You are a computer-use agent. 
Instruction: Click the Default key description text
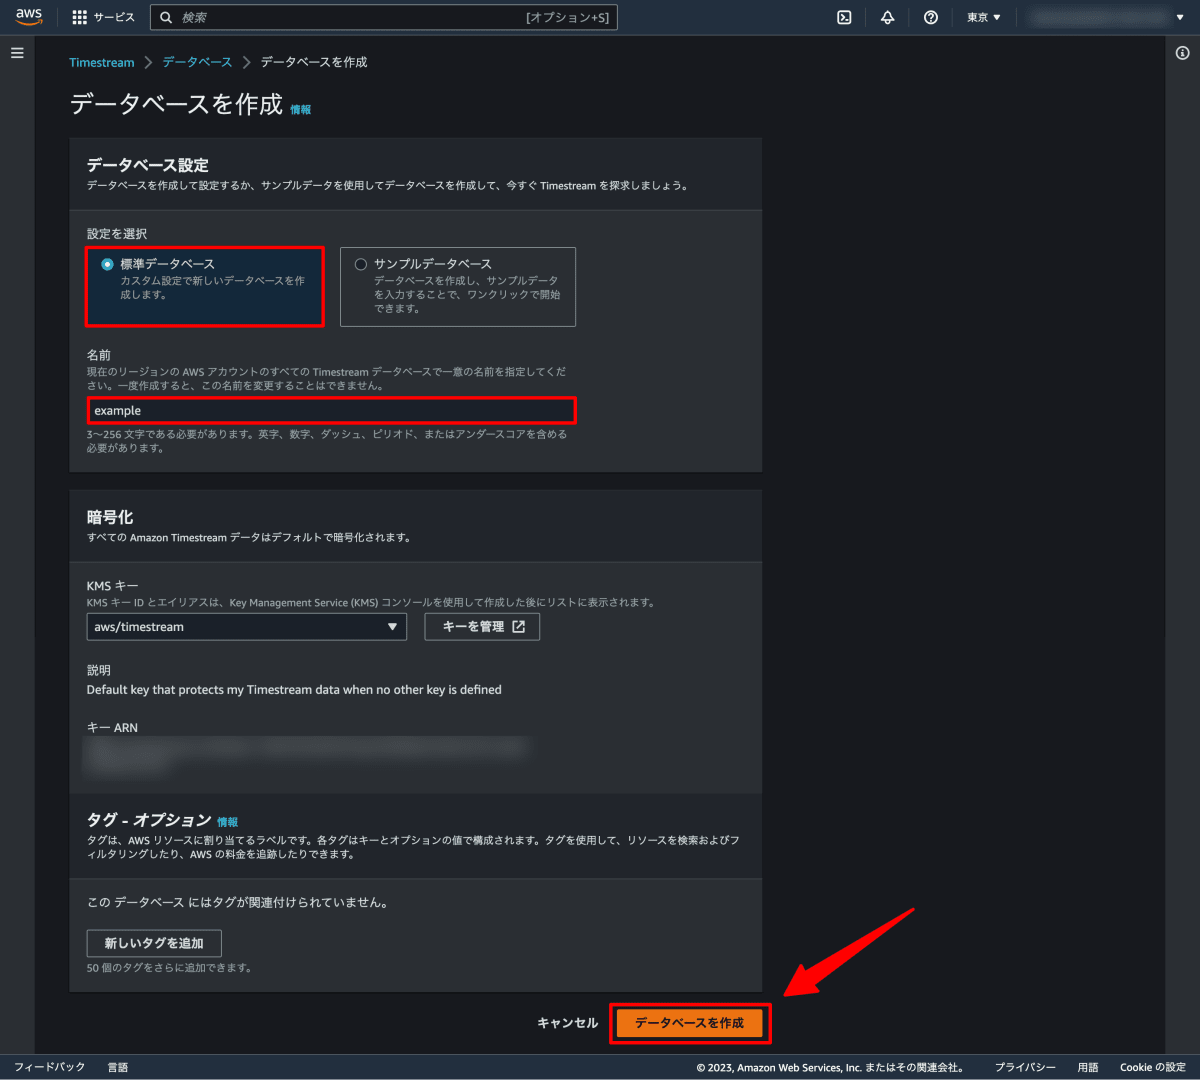(294, 690)
